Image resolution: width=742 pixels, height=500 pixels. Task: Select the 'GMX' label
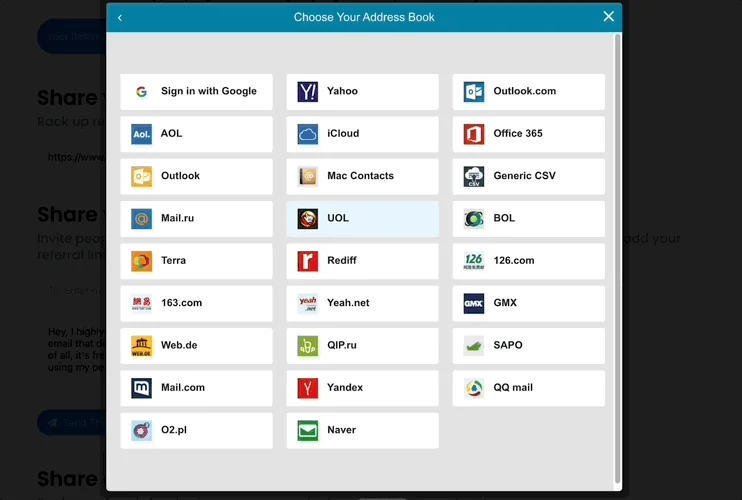(x=505, y=303)
